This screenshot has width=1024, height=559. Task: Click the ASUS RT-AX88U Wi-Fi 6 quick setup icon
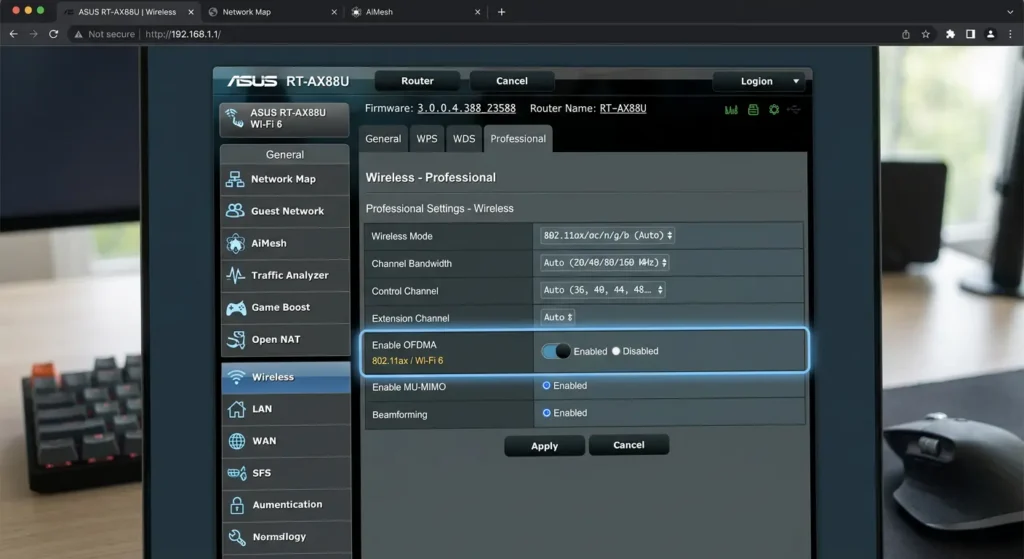click(x=234, y=118)
